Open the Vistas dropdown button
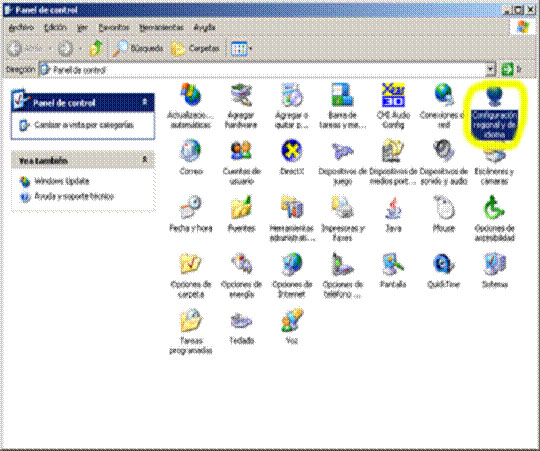 (241, 49)
